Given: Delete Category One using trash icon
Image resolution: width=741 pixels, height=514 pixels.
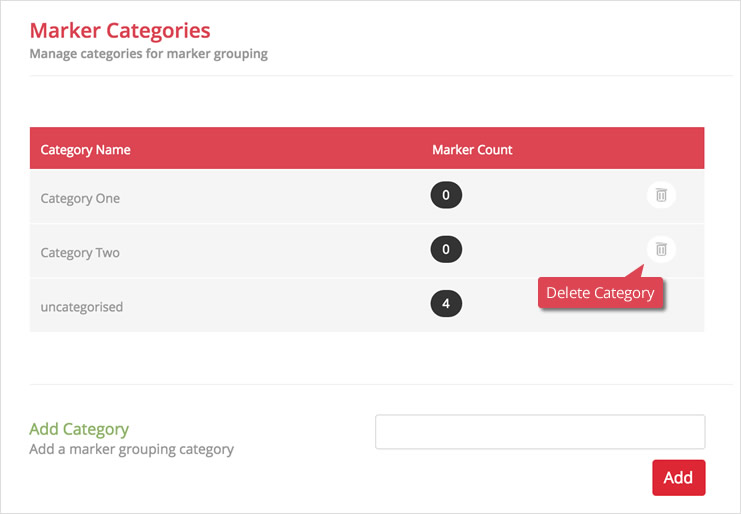Looking at the screenshot, I should tap(661, 195).
